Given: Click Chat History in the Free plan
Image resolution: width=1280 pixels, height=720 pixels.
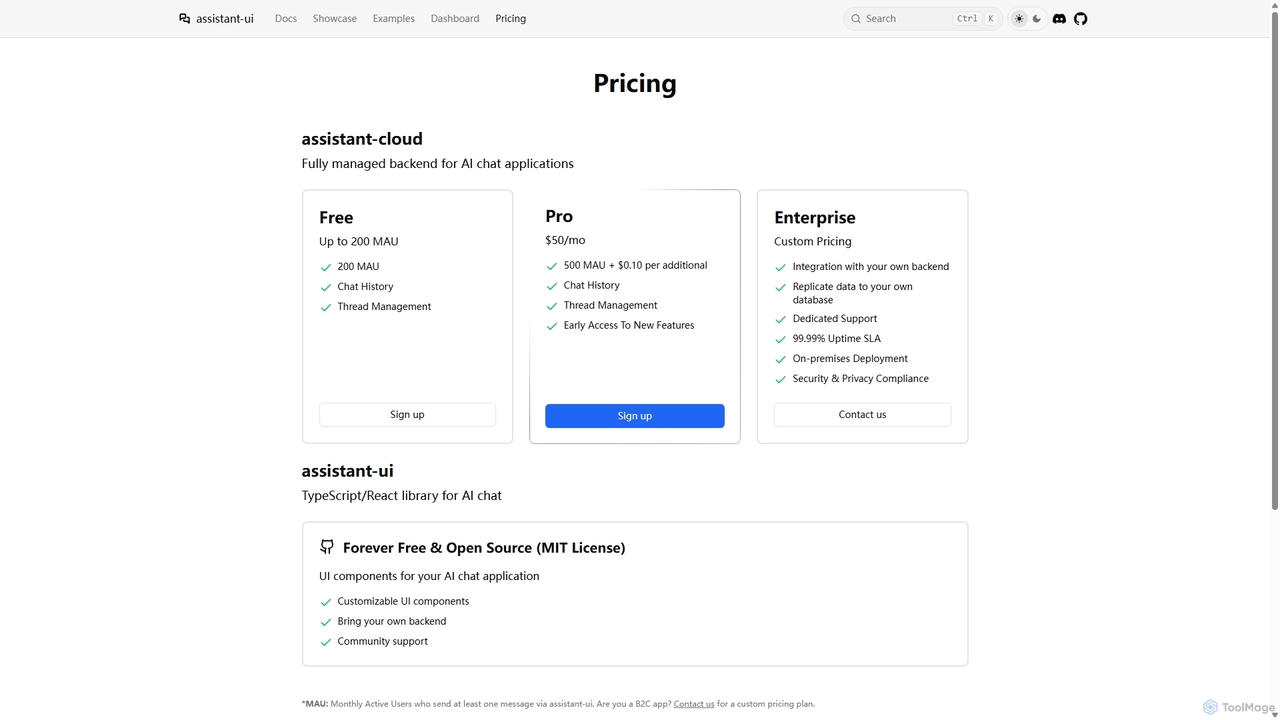Looking at the screenshot, I should [365, 287].
